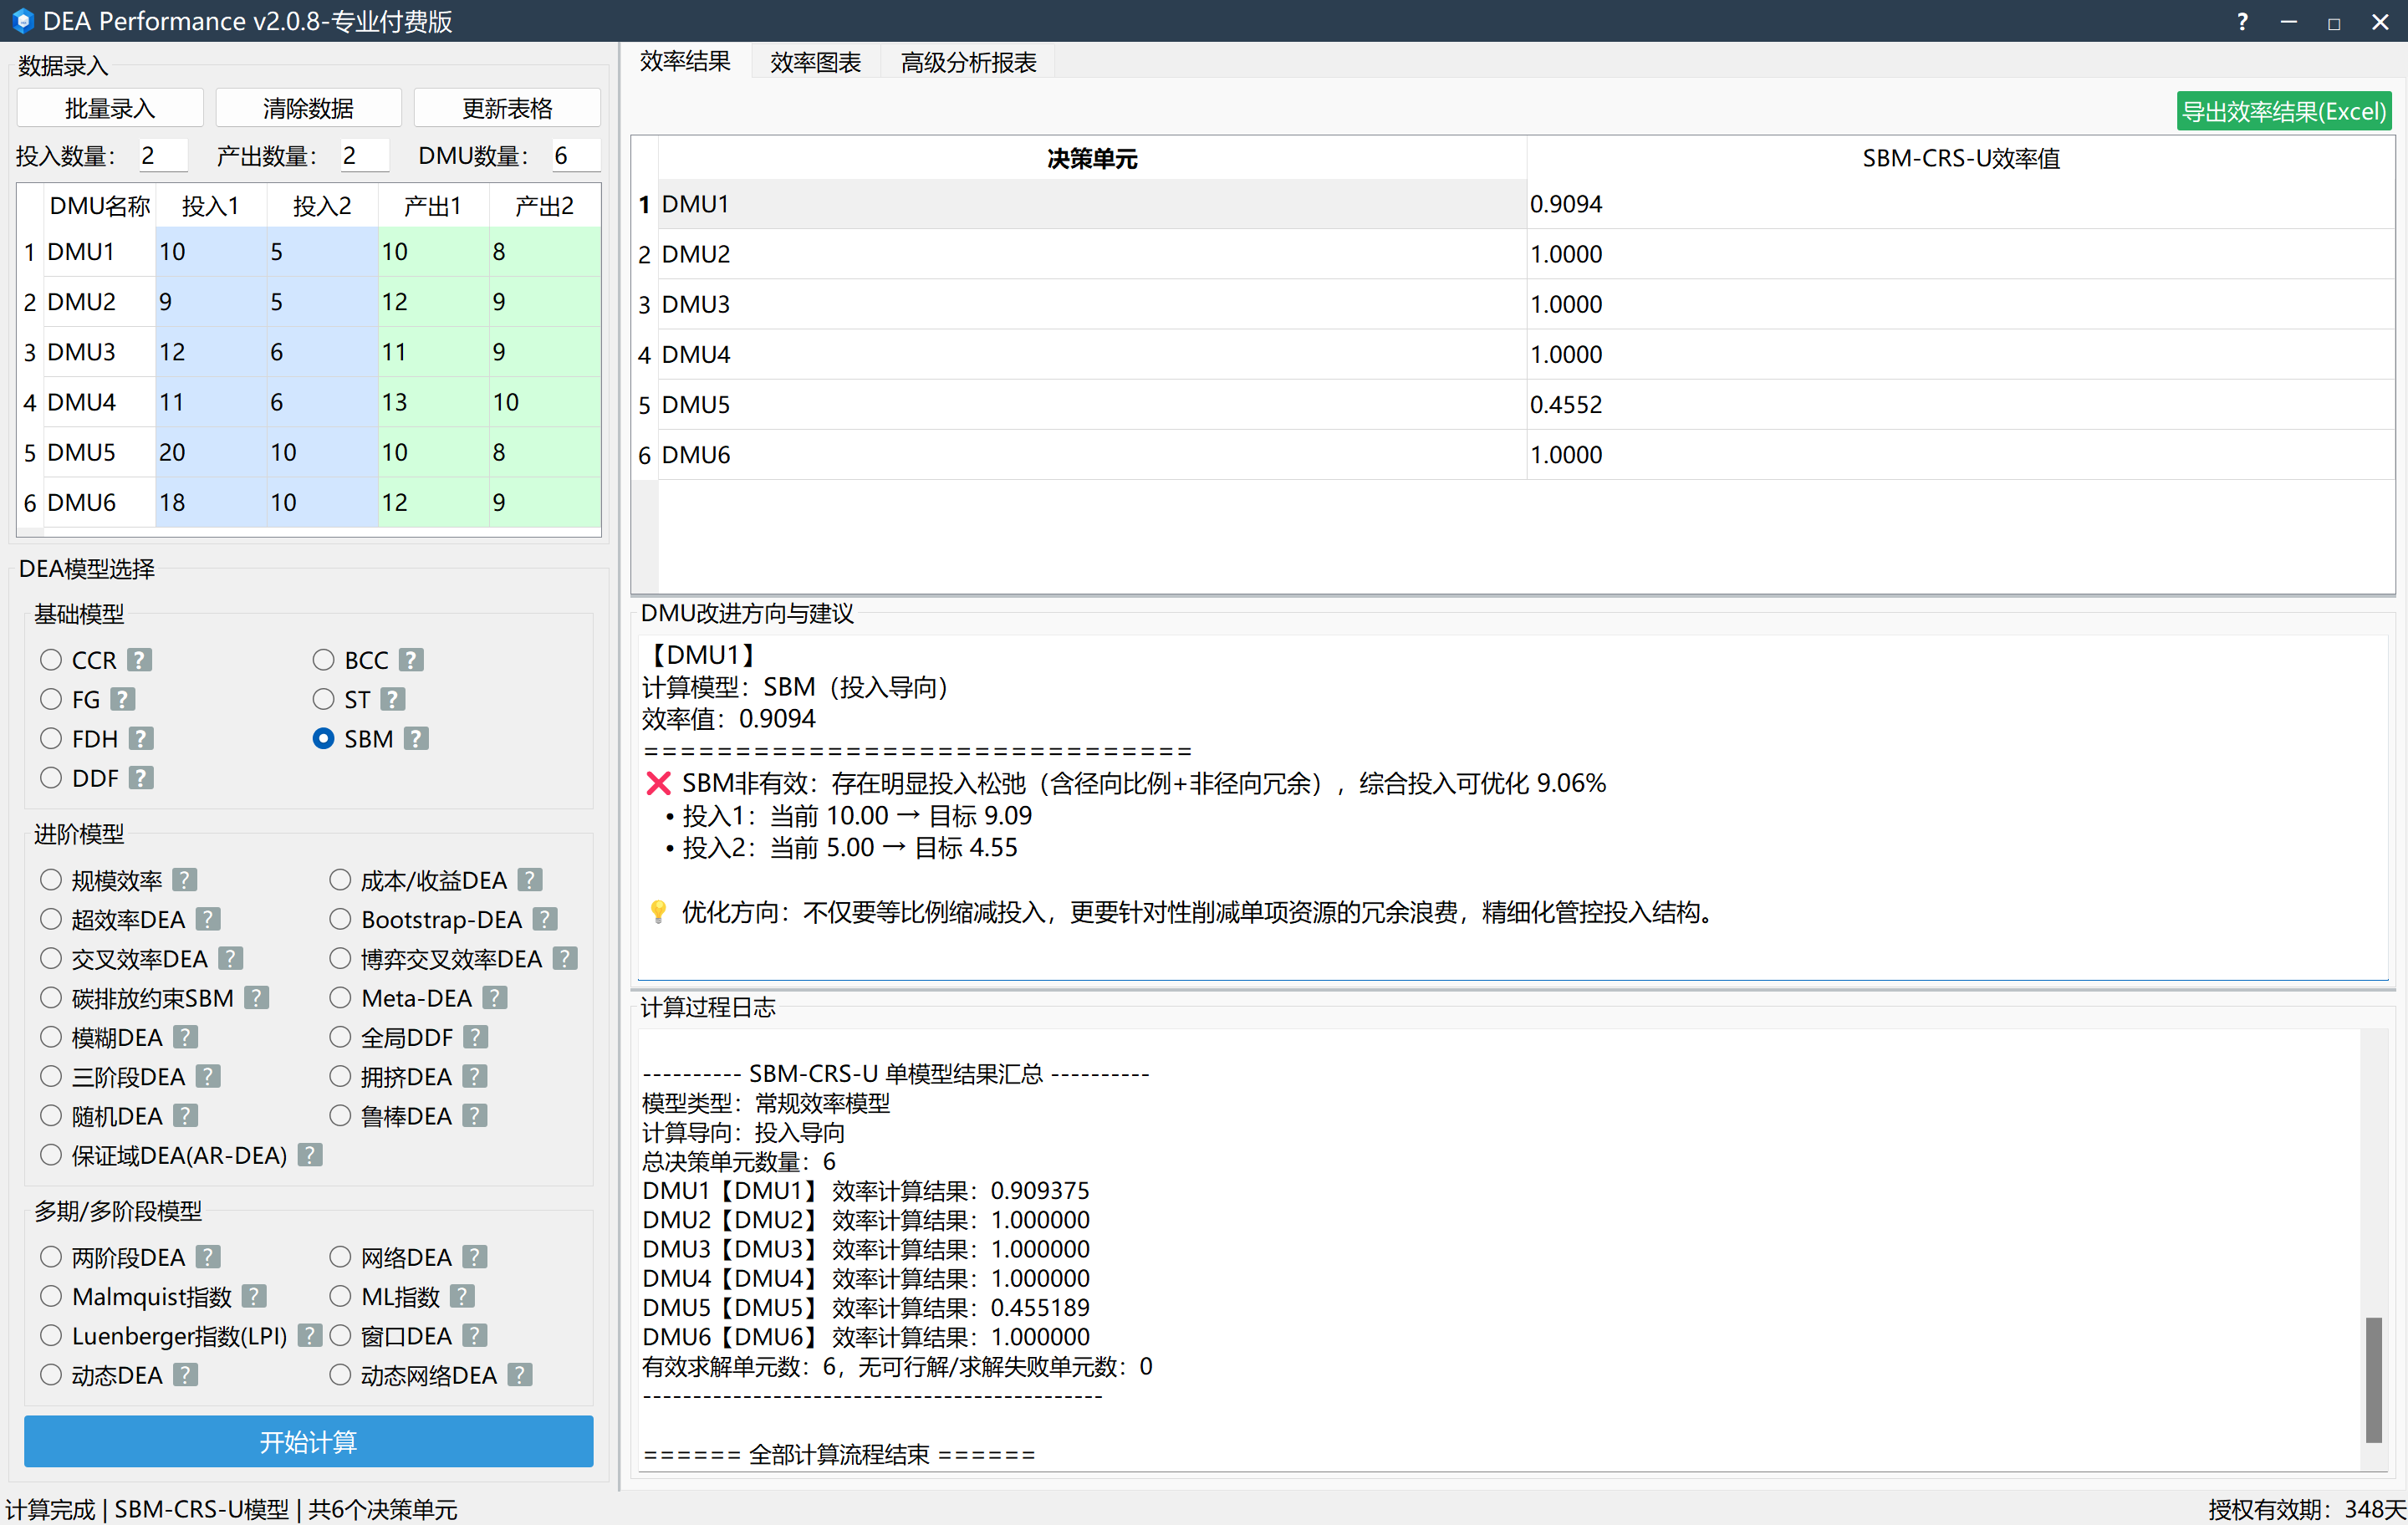Click help icon next to 保证域DEA(AR-DEA)

pos(310,1155)
